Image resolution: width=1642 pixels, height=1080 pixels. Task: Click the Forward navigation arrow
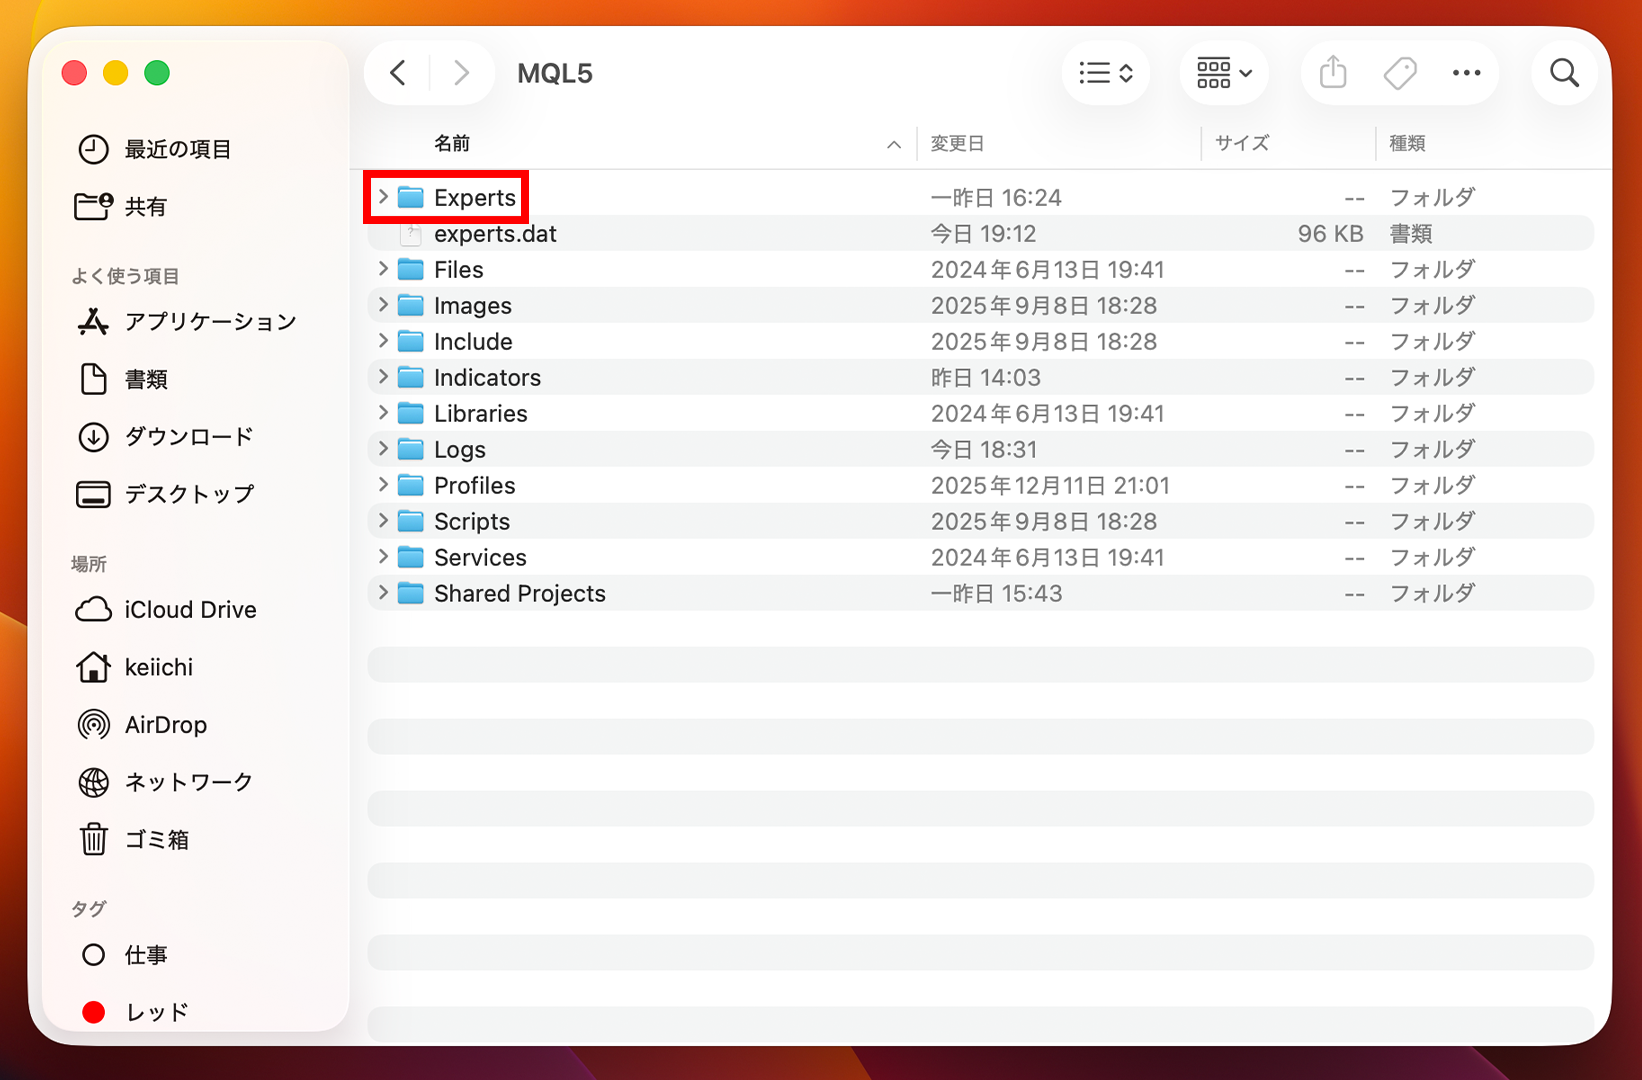tap(461, 73)
